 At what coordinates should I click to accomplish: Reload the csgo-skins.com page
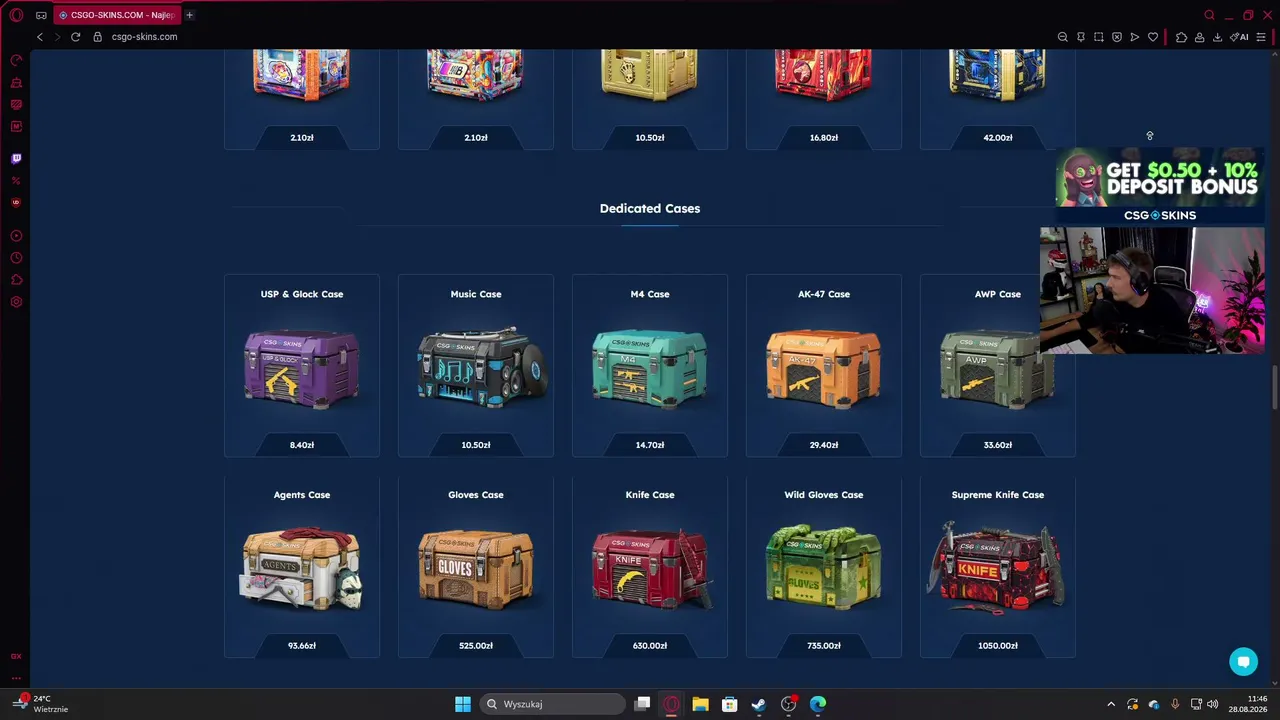tap(75, 37)
